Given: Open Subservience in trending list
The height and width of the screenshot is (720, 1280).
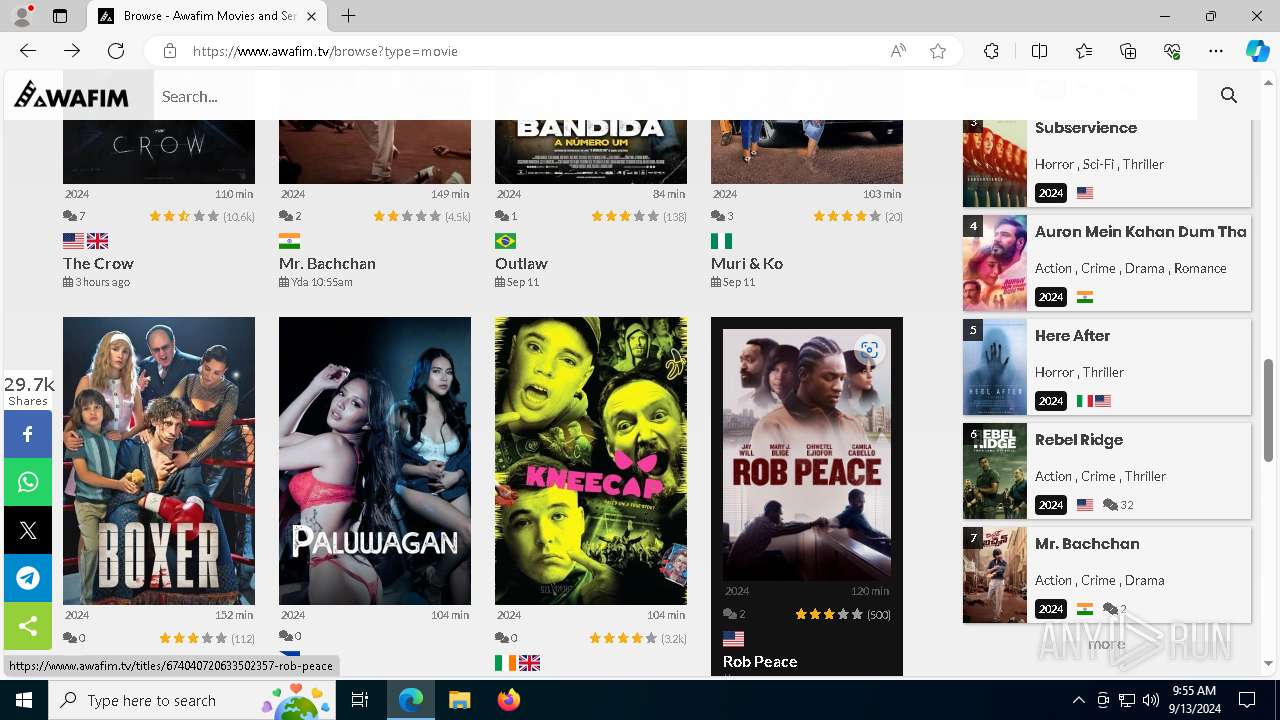Looking at the screenshot, I should 1086,128.
